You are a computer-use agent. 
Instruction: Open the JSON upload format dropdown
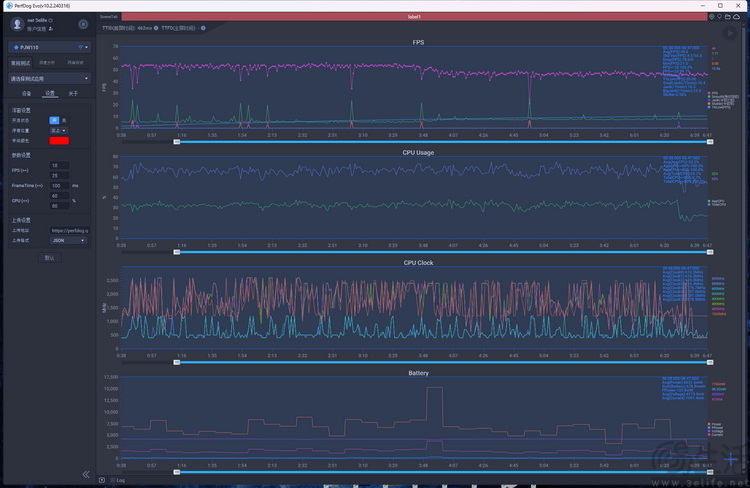68,240
